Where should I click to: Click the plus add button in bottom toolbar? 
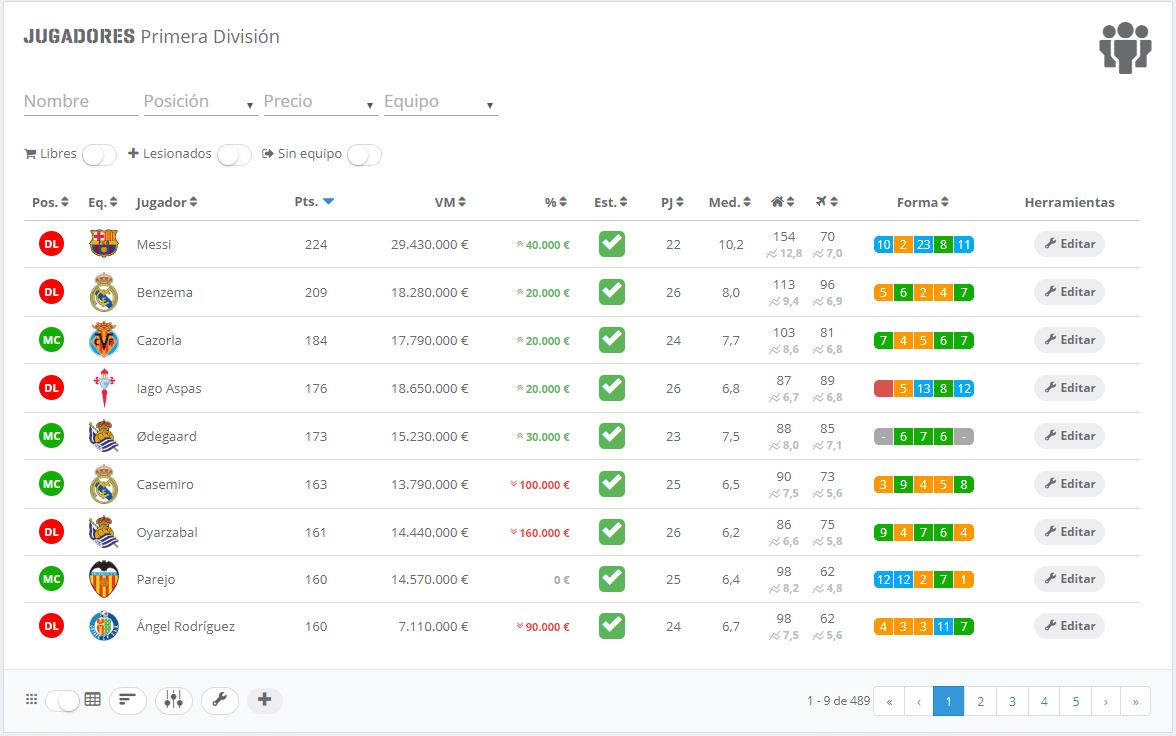pyautogui.click(x=264, y=700)
